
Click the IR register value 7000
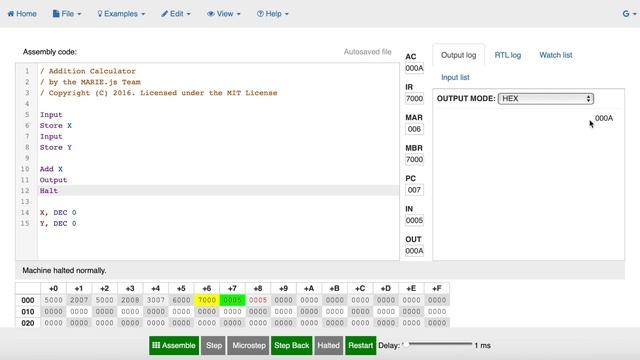[x=414, y=98]
